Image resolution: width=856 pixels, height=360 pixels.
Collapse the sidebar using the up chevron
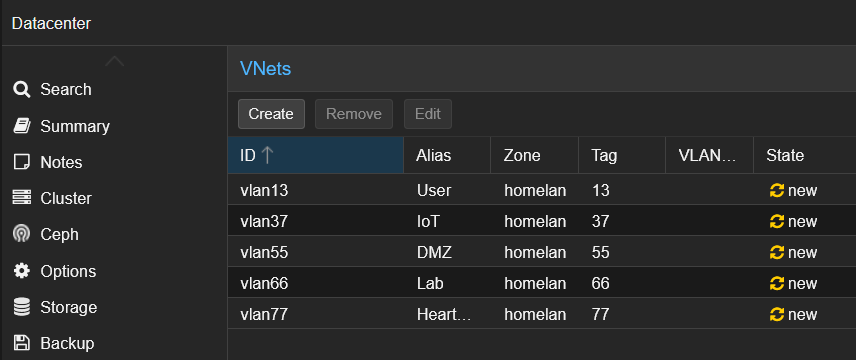114,61
